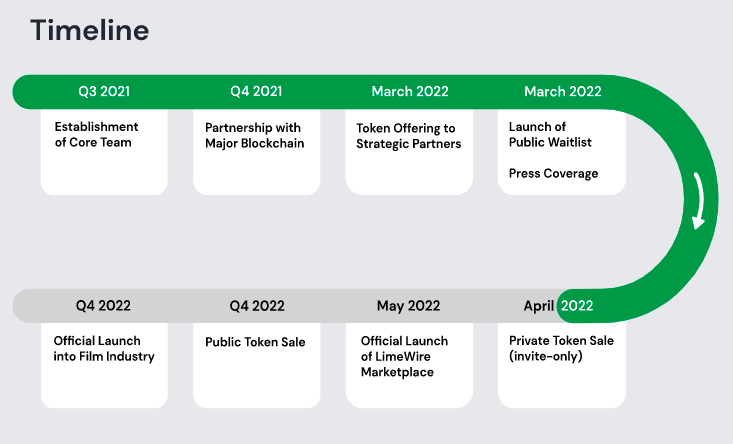Screen dimensions: 733x444
Task: Select the April 2022 timeline marker
Action: [558, 306]
